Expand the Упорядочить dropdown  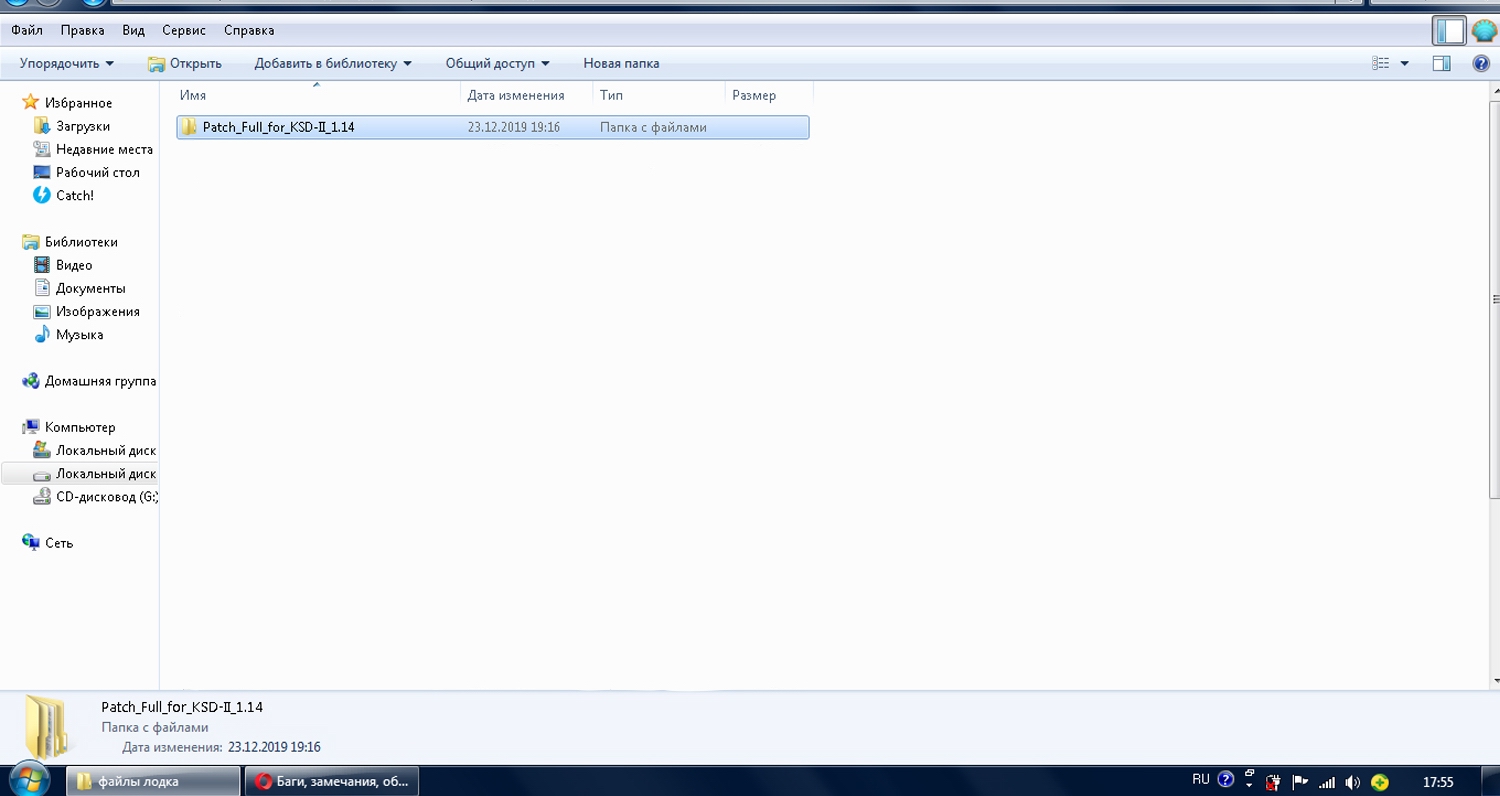[x=66, y=63]
